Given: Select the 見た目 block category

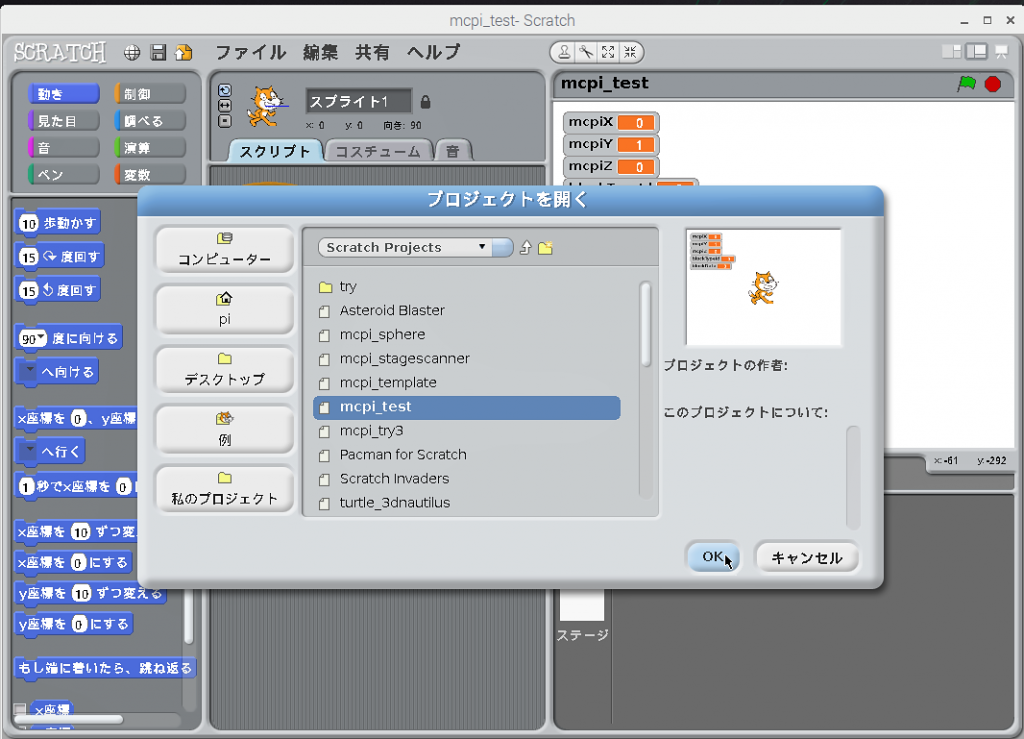Looking at the screenshot, I should [x=63, y=121].
